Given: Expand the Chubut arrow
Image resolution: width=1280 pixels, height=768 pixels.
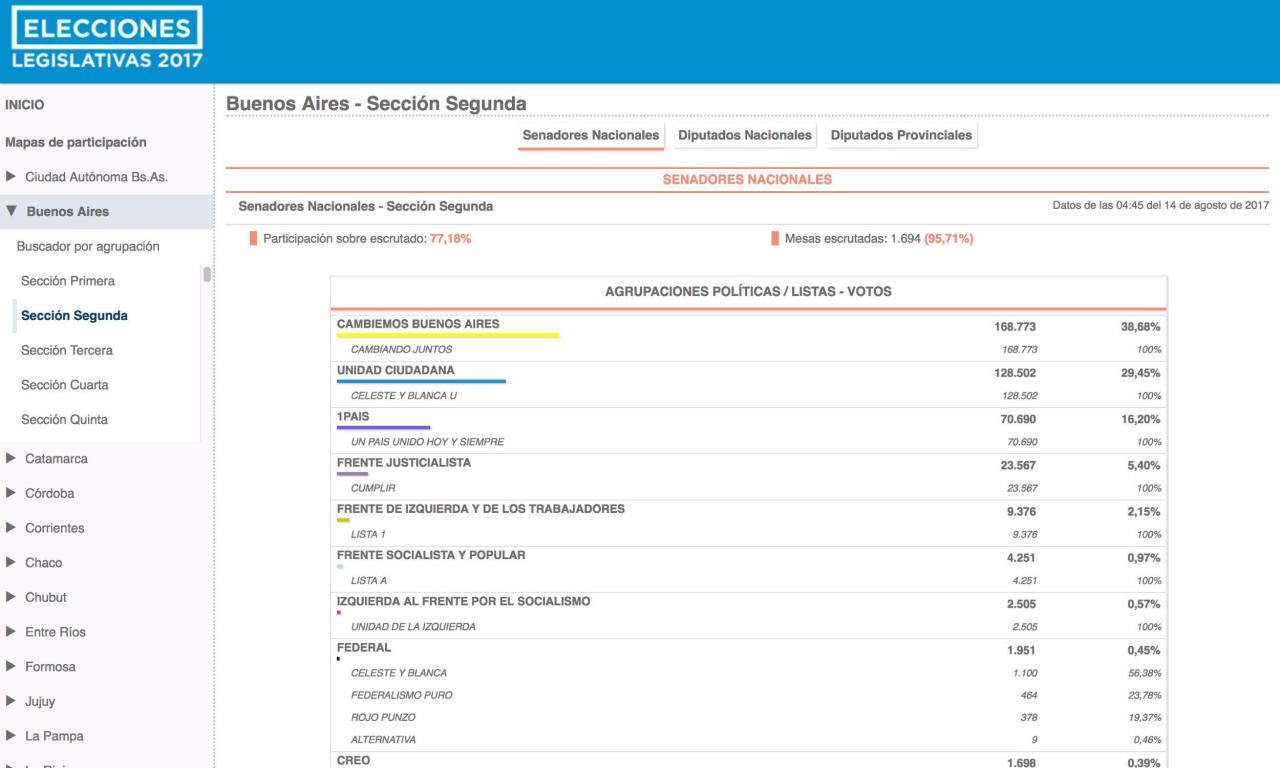Looking at the screenshot, I should click(11, 597).
